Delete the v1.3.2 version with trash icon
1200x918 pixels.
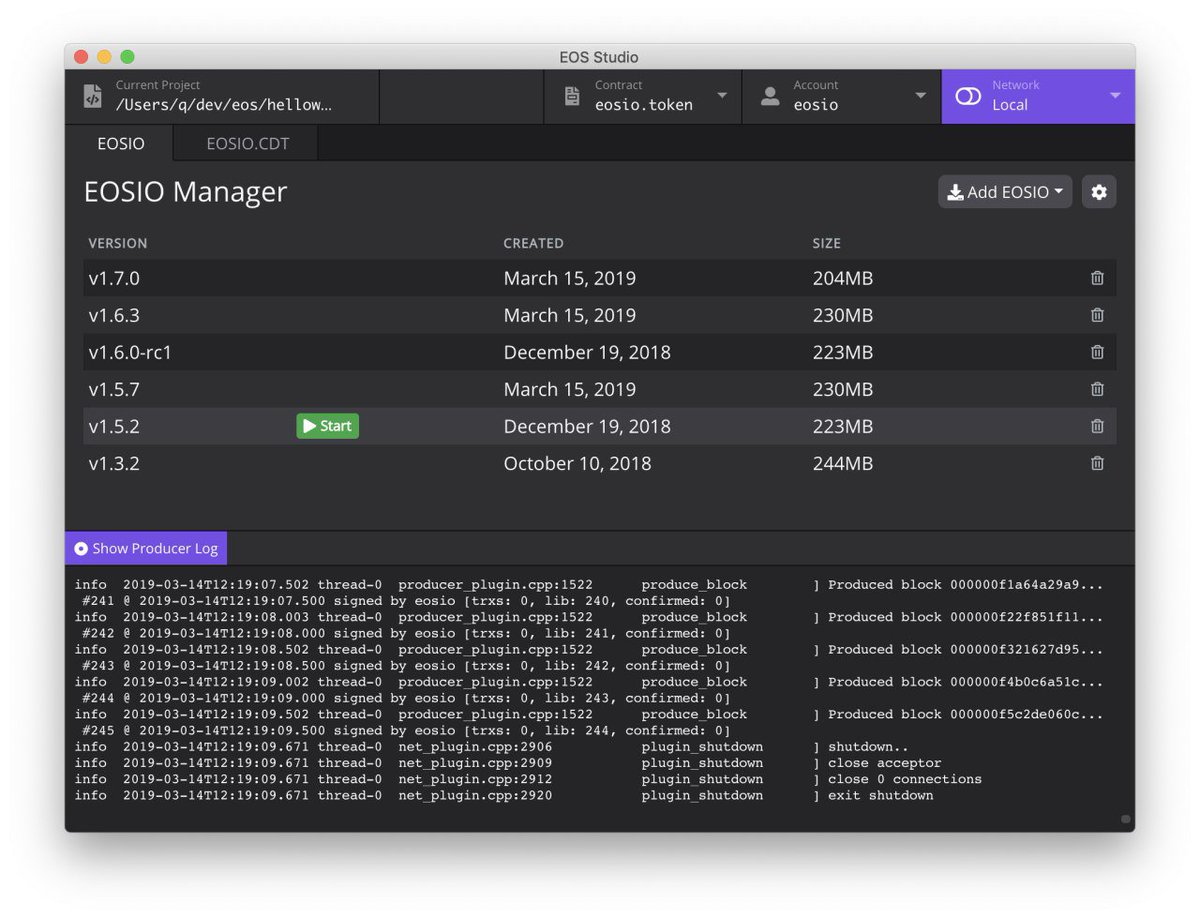(x=1096, y=463)
